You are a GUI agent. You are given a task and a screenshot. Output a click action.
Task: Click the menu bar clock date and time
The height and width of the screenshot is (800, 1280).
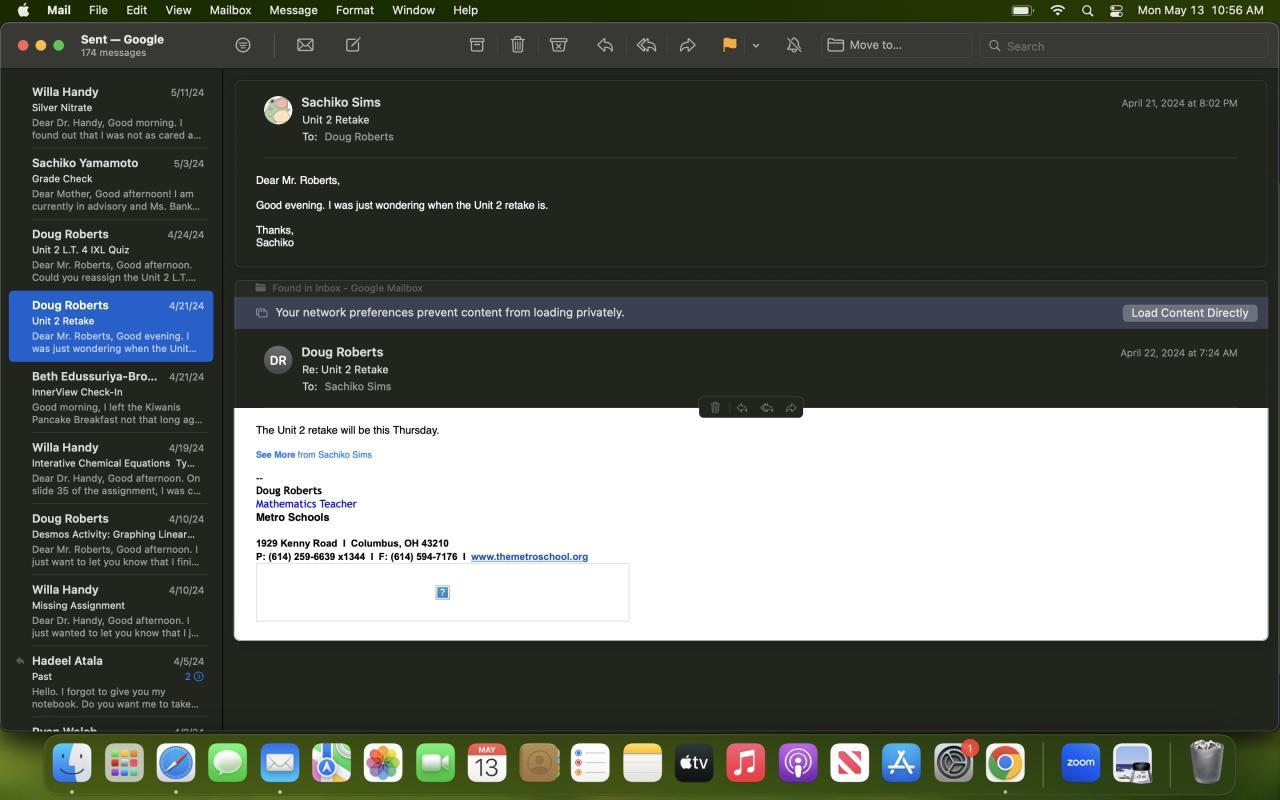point(1200,10)
